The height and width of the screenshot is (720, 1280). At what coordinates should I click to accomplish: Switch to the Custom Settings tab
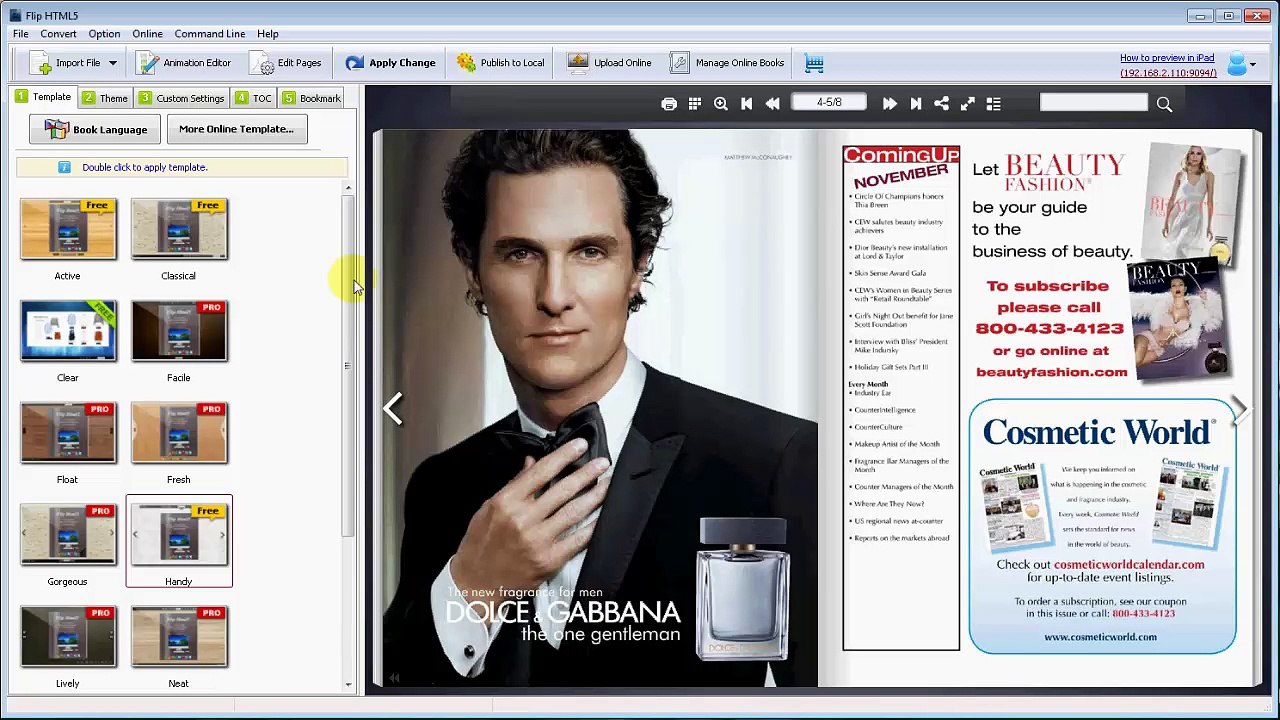click(x=181, y=98)
